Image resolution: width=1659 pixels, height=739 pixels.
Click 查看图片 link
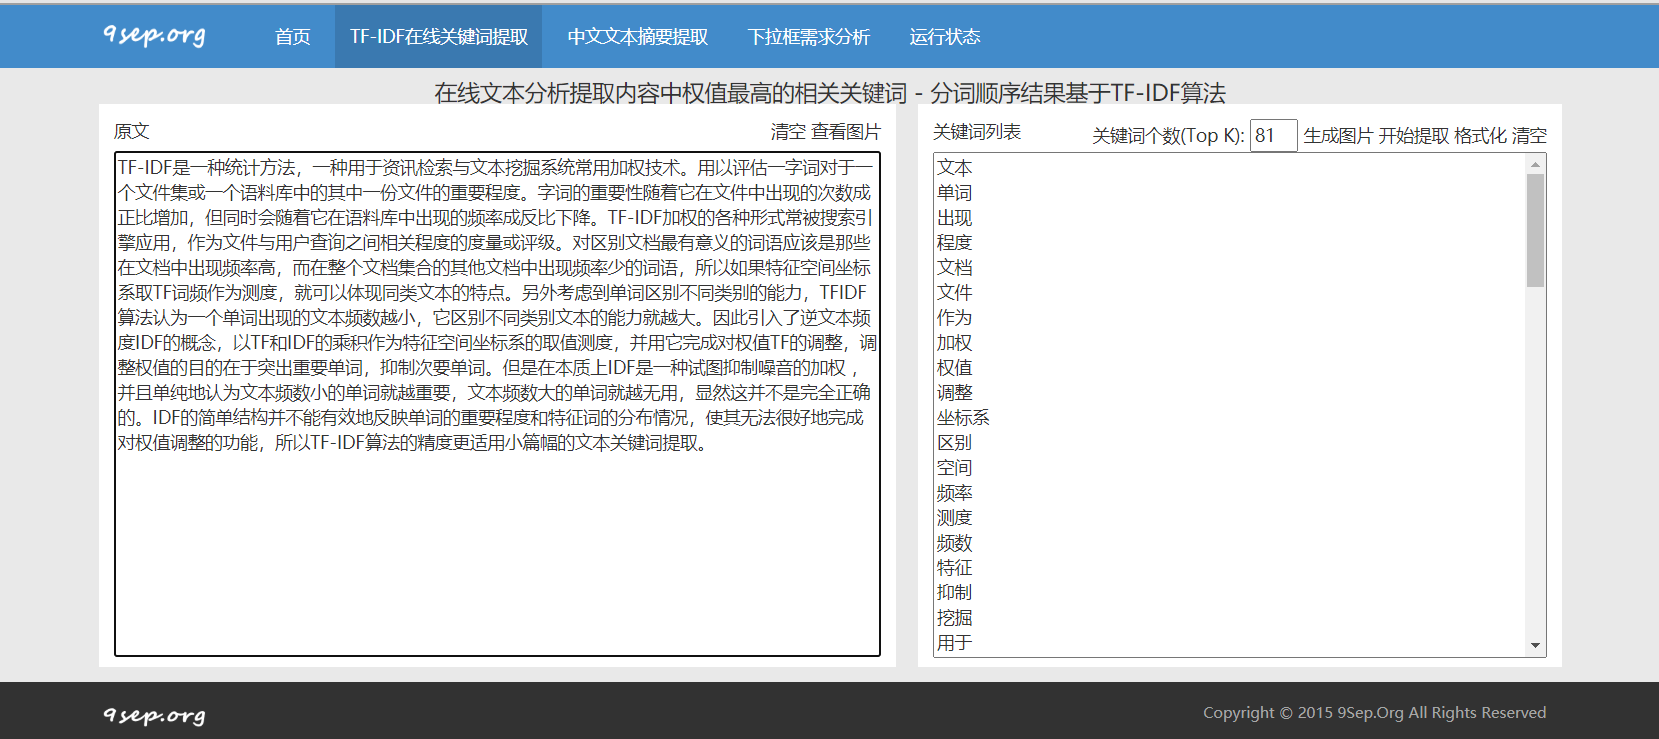(845, 132)
